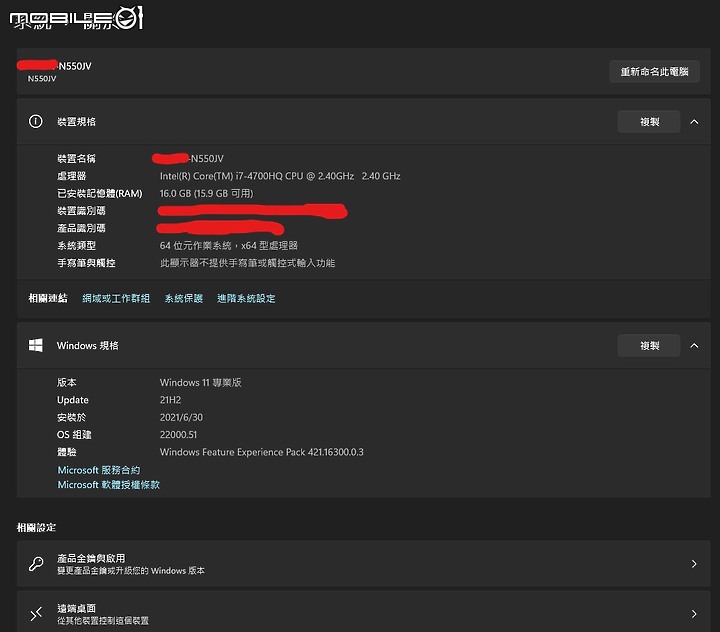Viewport: 720px width, 632px height.
Task: Open the 網域或工作群組 link
Action: [x=116, y=299]
